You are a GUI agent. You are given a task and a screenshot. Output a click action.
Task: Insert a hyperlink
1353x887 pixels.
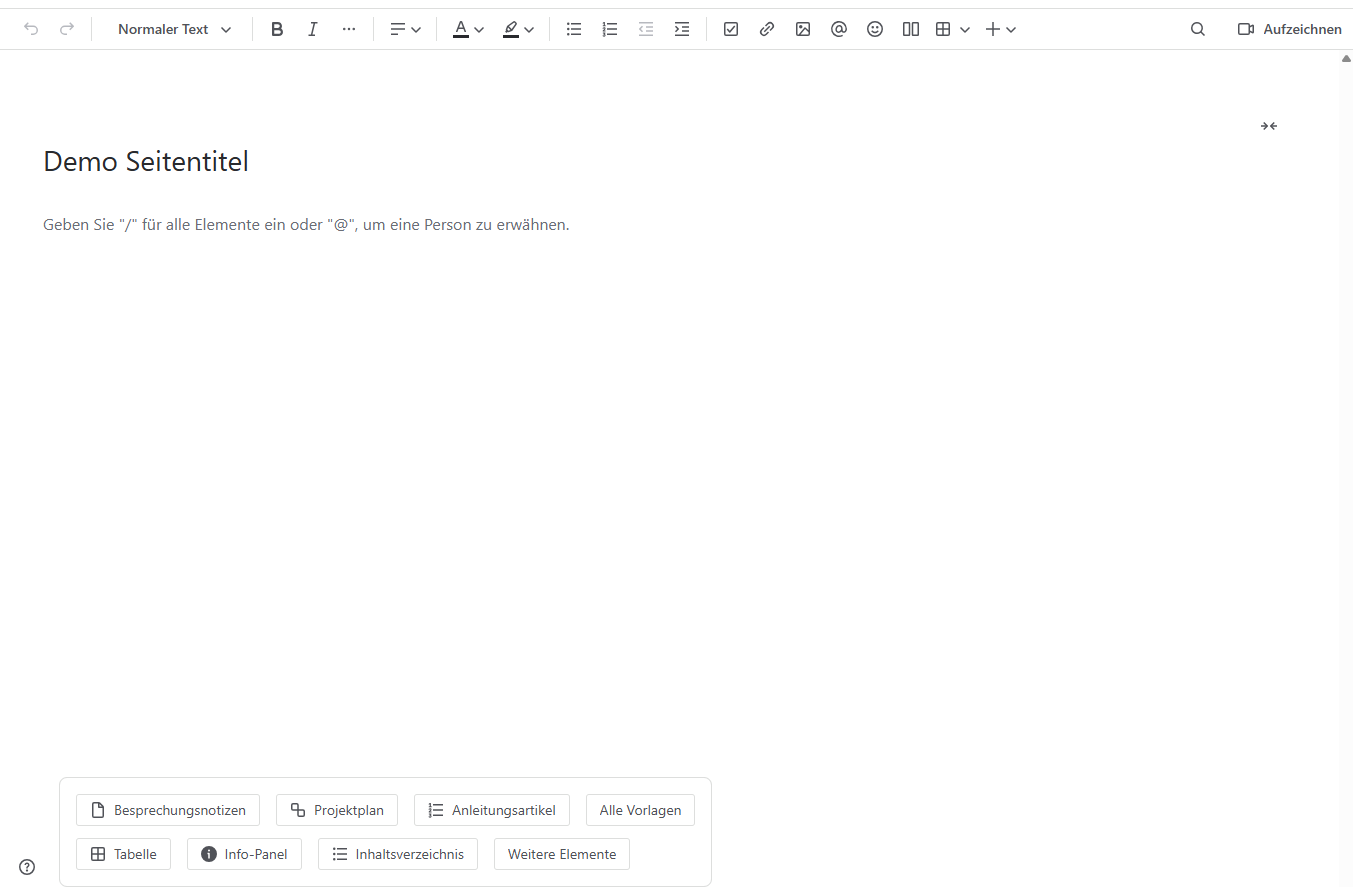tap(767, 29)
